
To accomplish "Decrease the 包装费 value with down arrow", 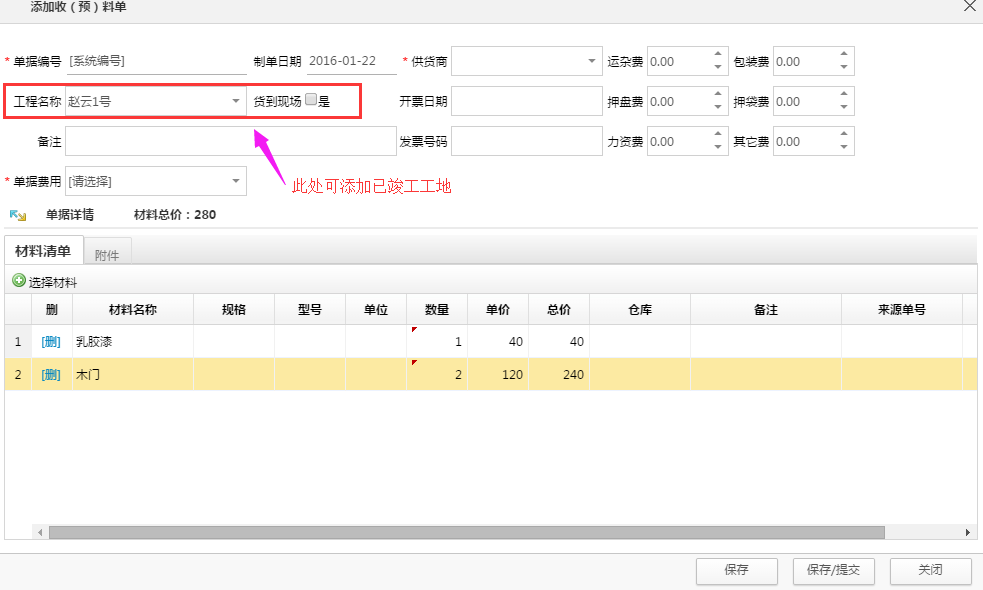I will (x=844, y=67).
